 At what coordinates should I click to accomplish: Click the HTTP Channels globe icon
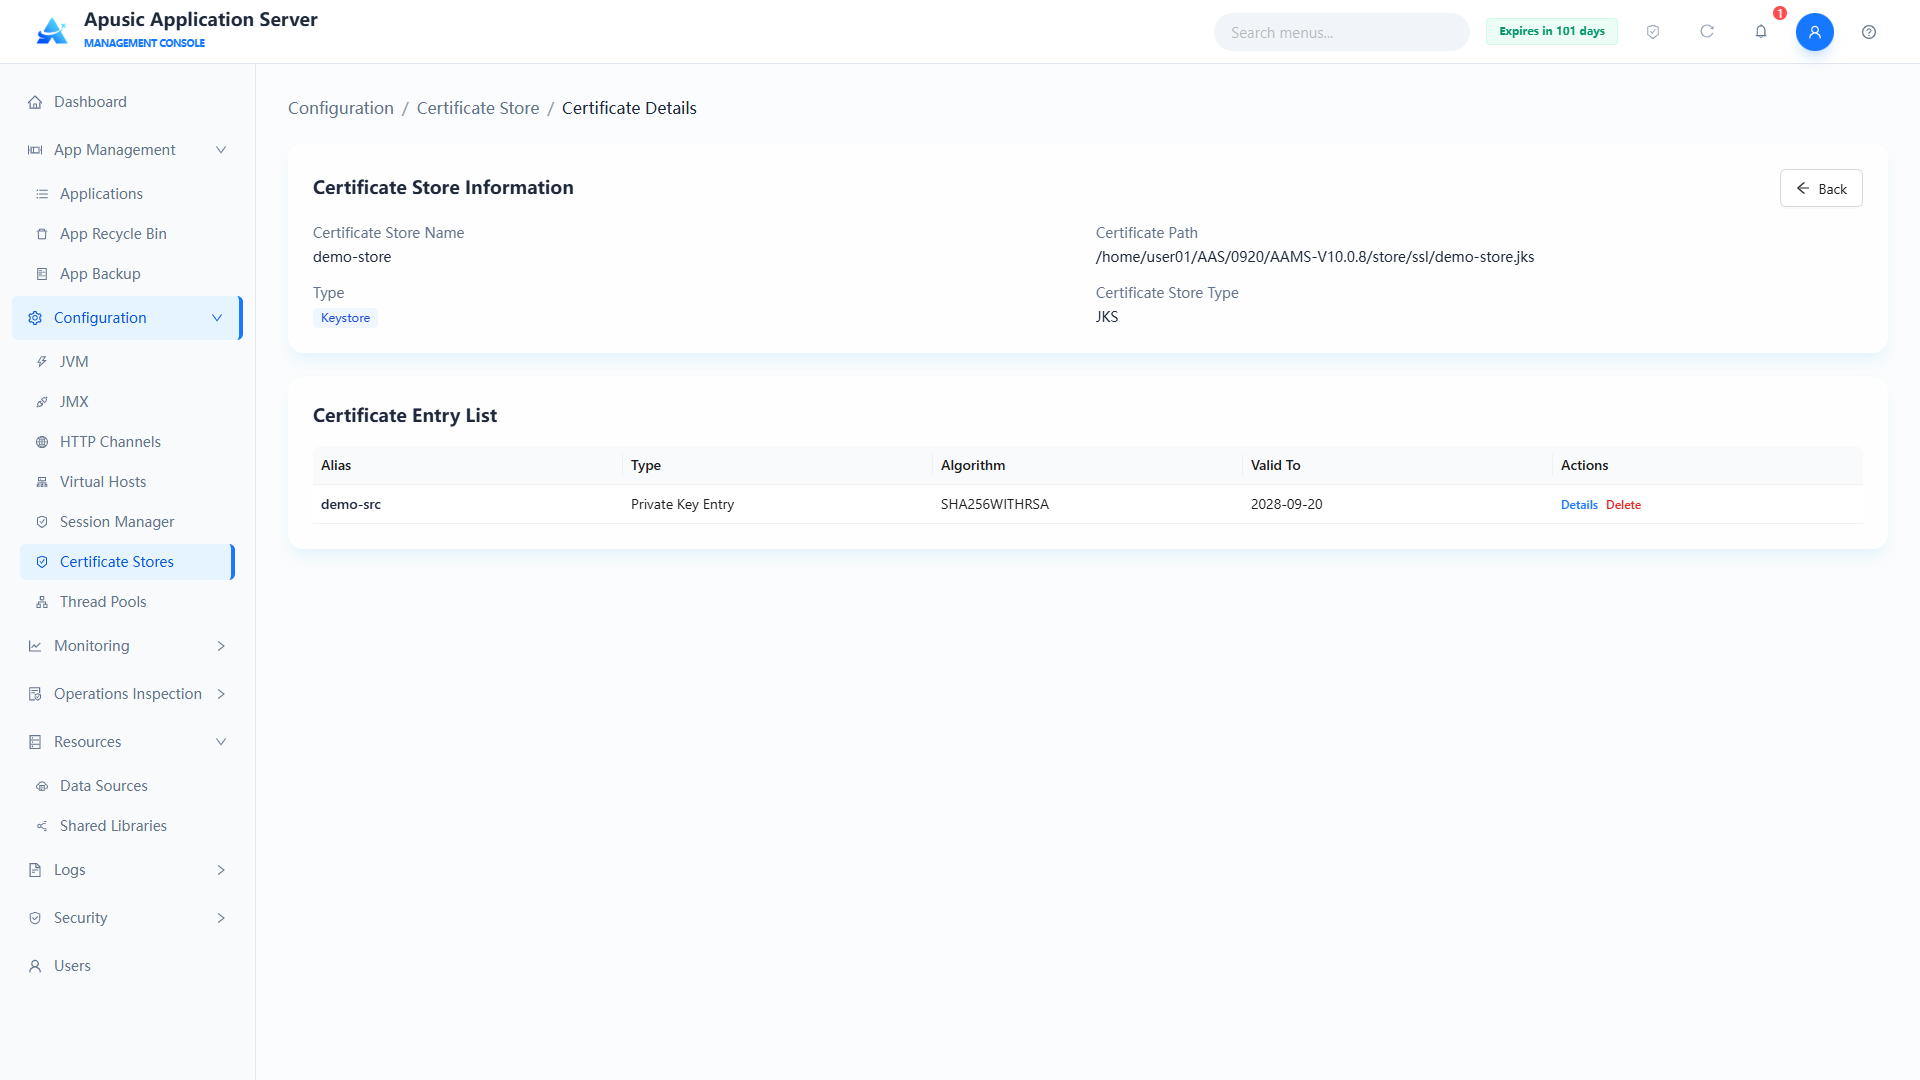42,442
